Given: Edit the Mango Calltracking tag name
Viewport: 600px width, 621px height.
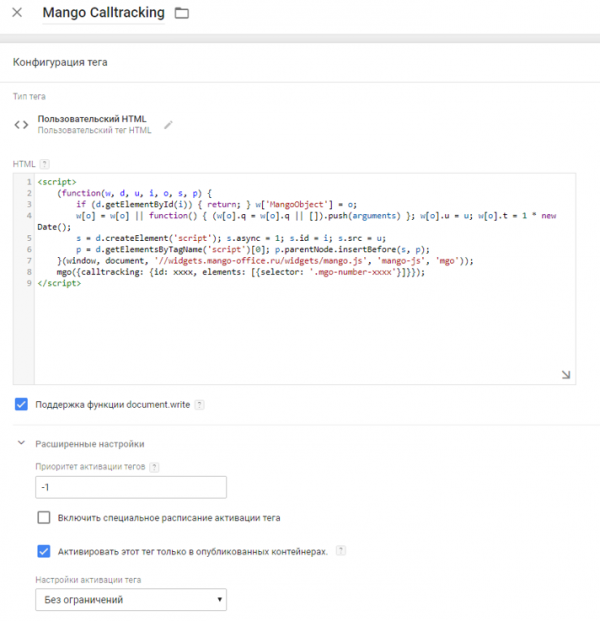Looking at the screenshot, I should [103, 13].
